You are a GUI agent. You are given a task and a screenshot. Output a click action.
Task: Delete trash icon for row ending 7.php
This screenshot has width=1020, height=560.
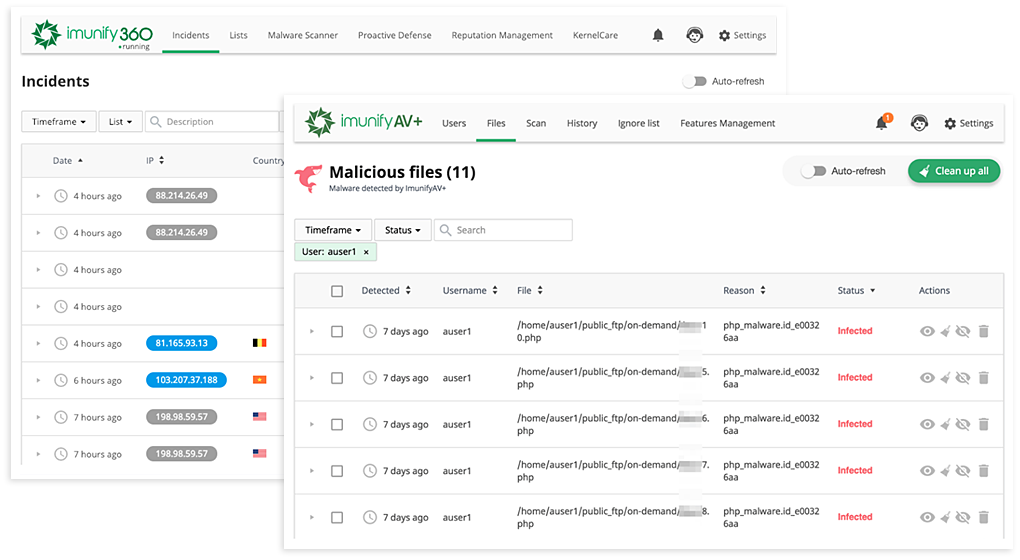point(984,471)
